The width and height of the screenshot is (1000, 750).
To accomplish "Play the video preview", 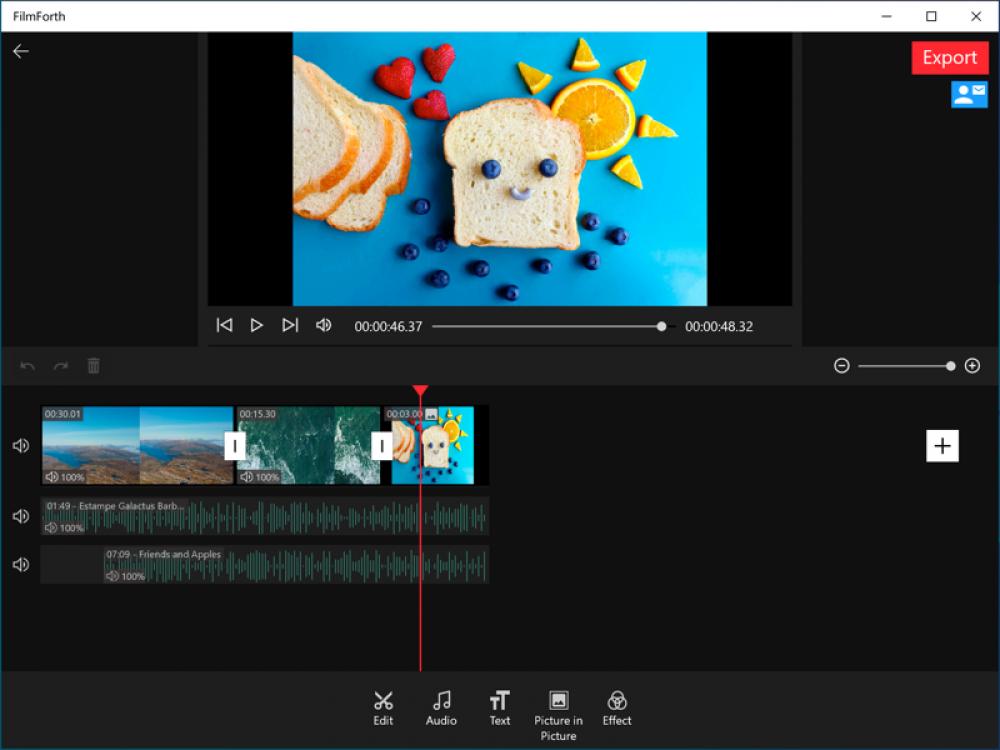I will pyautogui.click(x=257, y=324).
